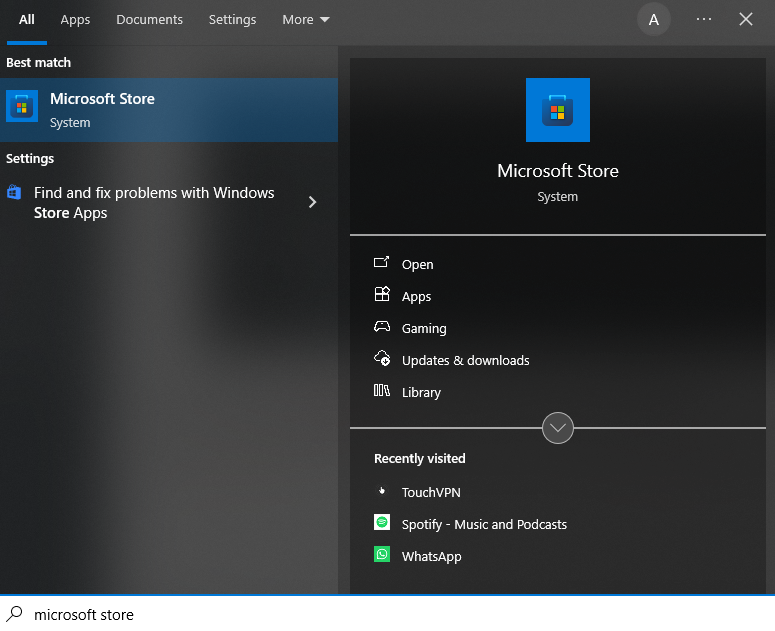Open Microsoft Store via the Open action
775x631 pixels.
tap(417, 265)
